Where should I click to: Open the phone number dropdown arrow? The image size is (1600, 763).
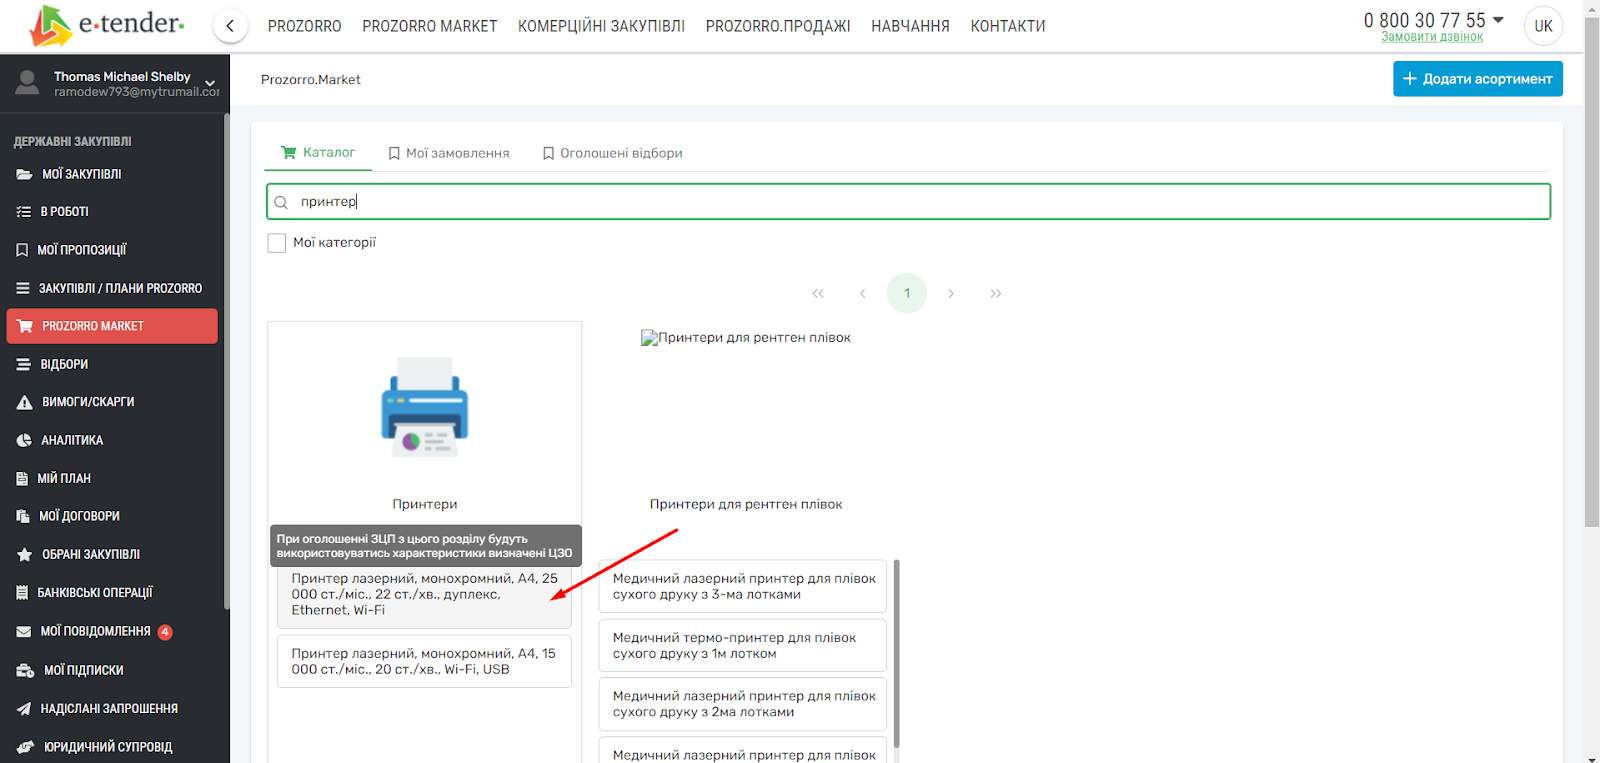pos(1498,20)
